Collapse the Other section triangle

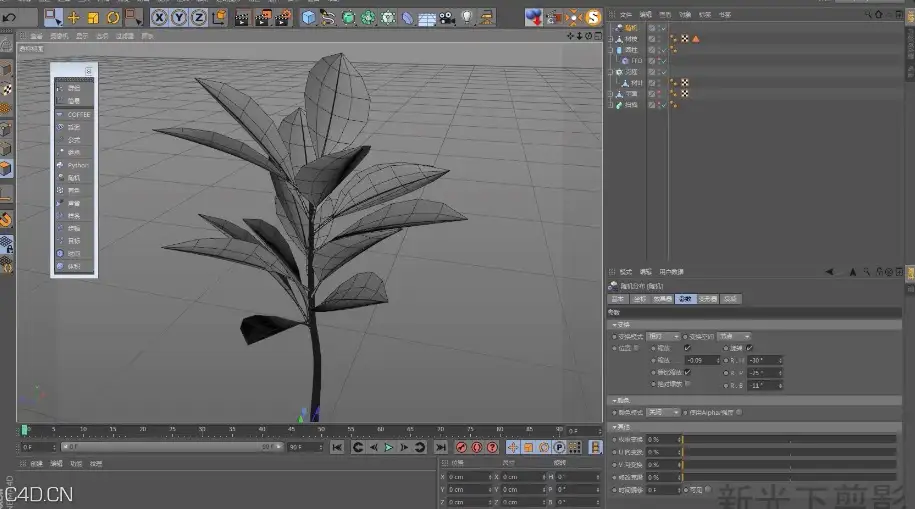click(x=614, y=427)
